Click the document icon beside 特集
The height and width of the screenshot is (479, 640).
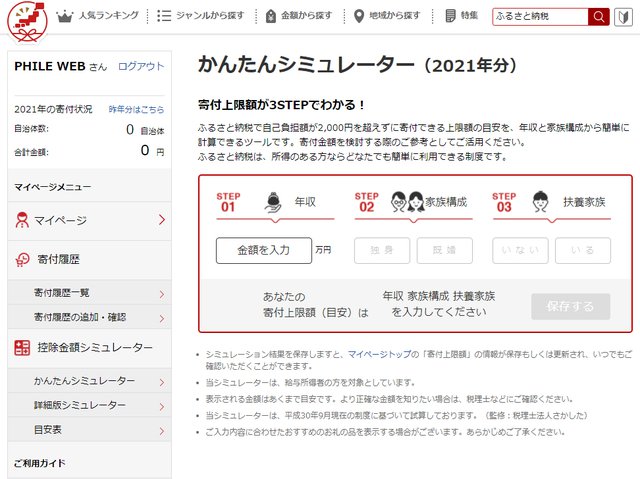pyautogui.click(x=450, y=16)
